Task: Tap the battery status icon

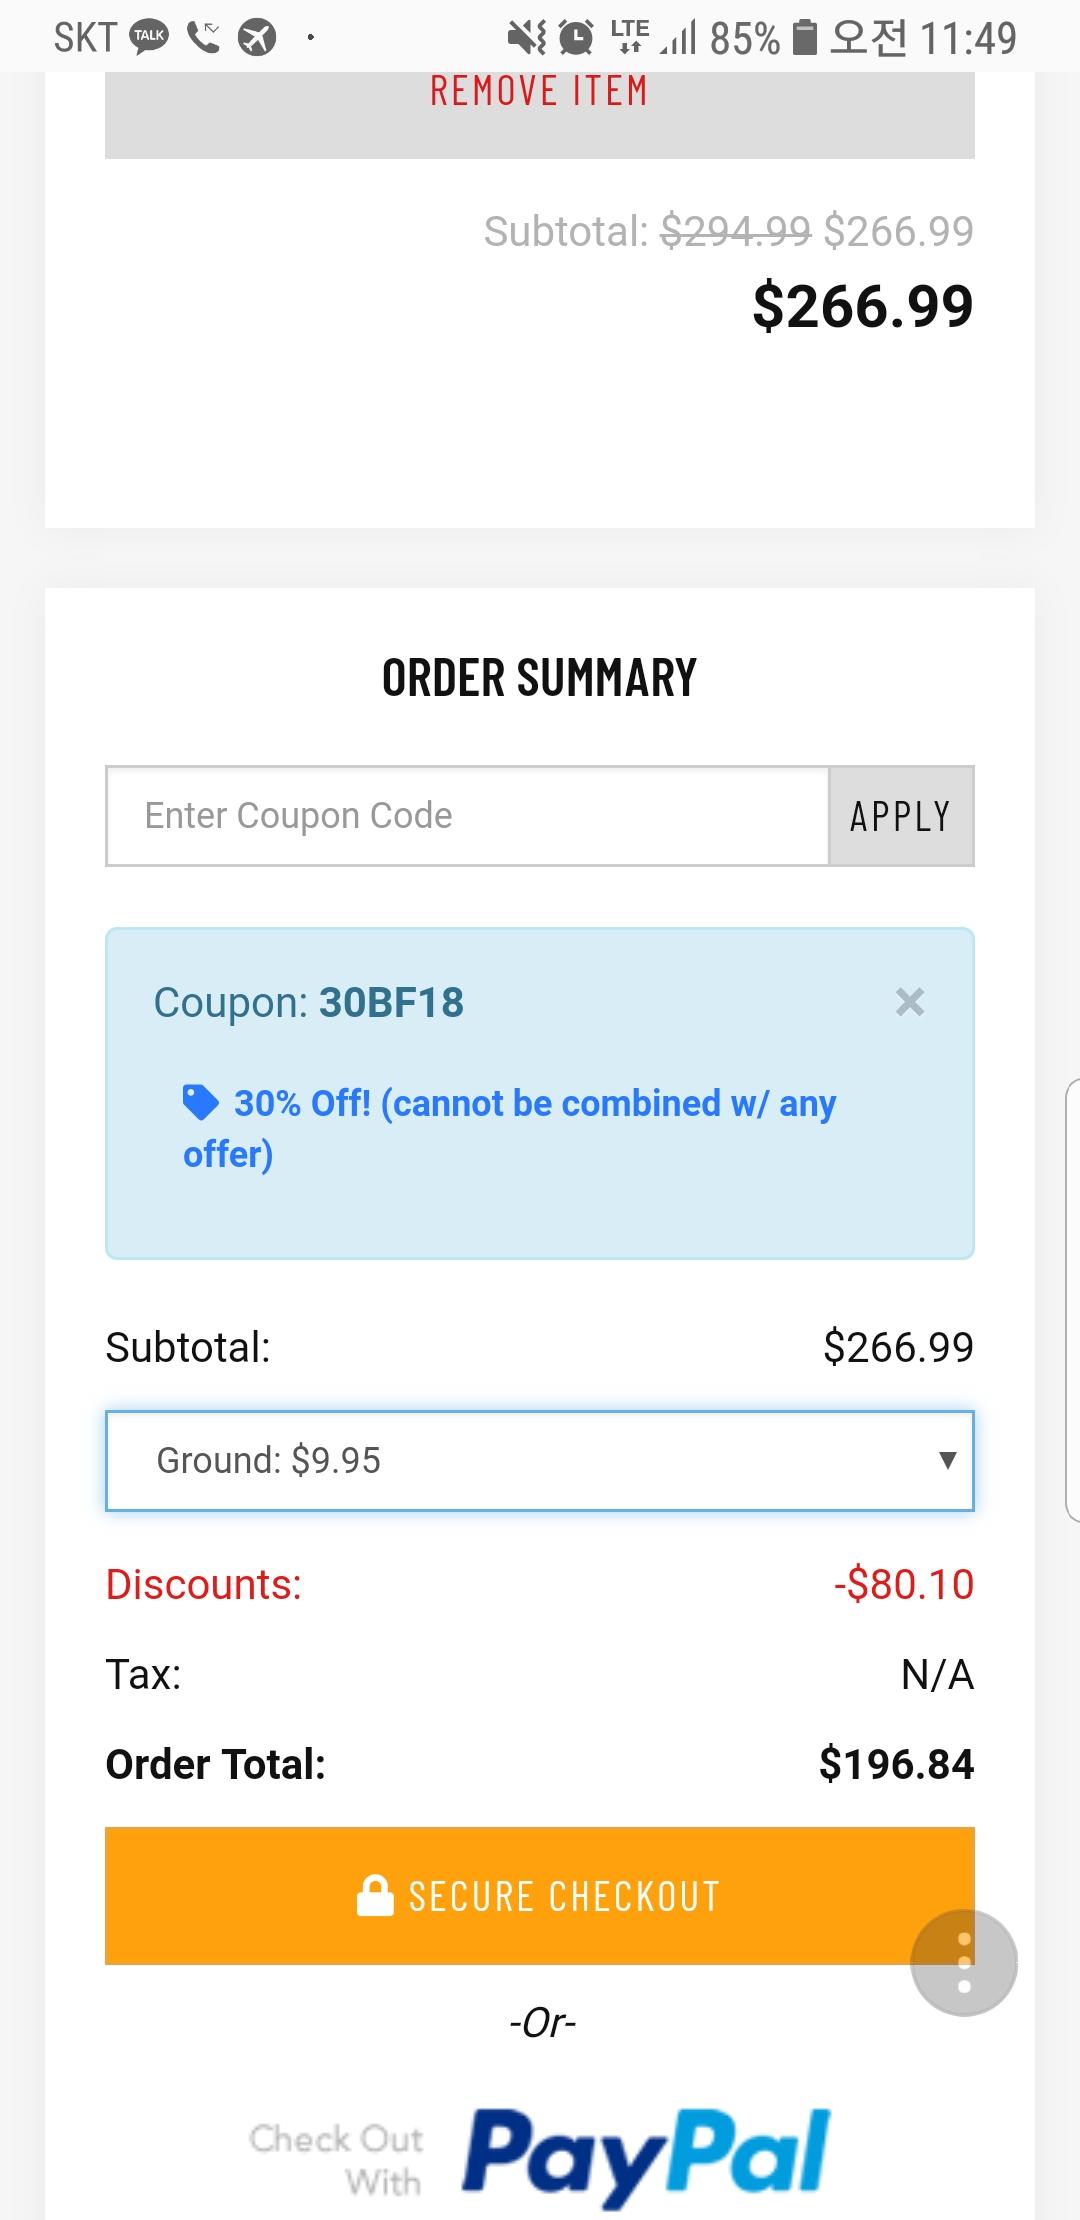Action: (x=803, y=38)
